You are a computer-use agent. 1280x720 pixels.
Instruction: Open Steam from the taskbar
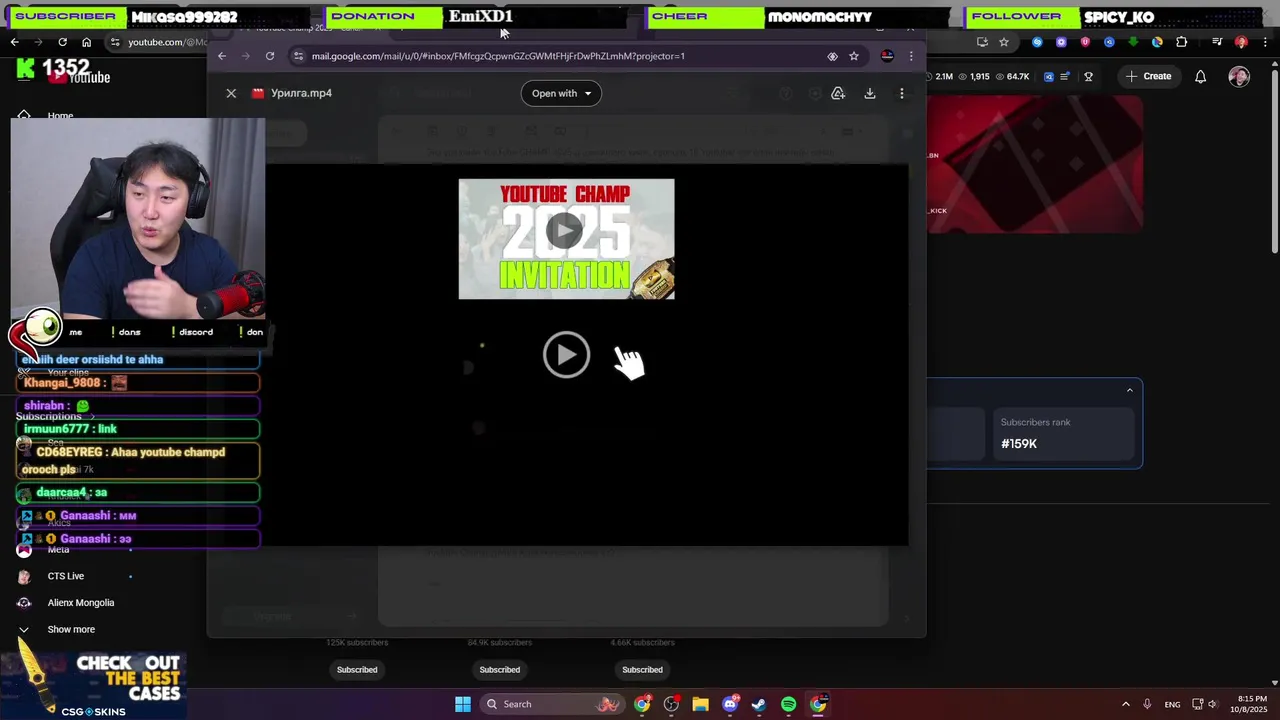pos(759,704)
